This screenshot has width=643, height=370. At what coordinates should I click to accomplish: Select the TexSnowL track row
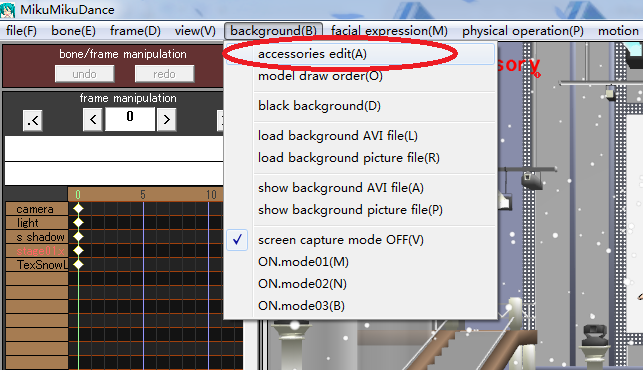click(x=36, y=265)
